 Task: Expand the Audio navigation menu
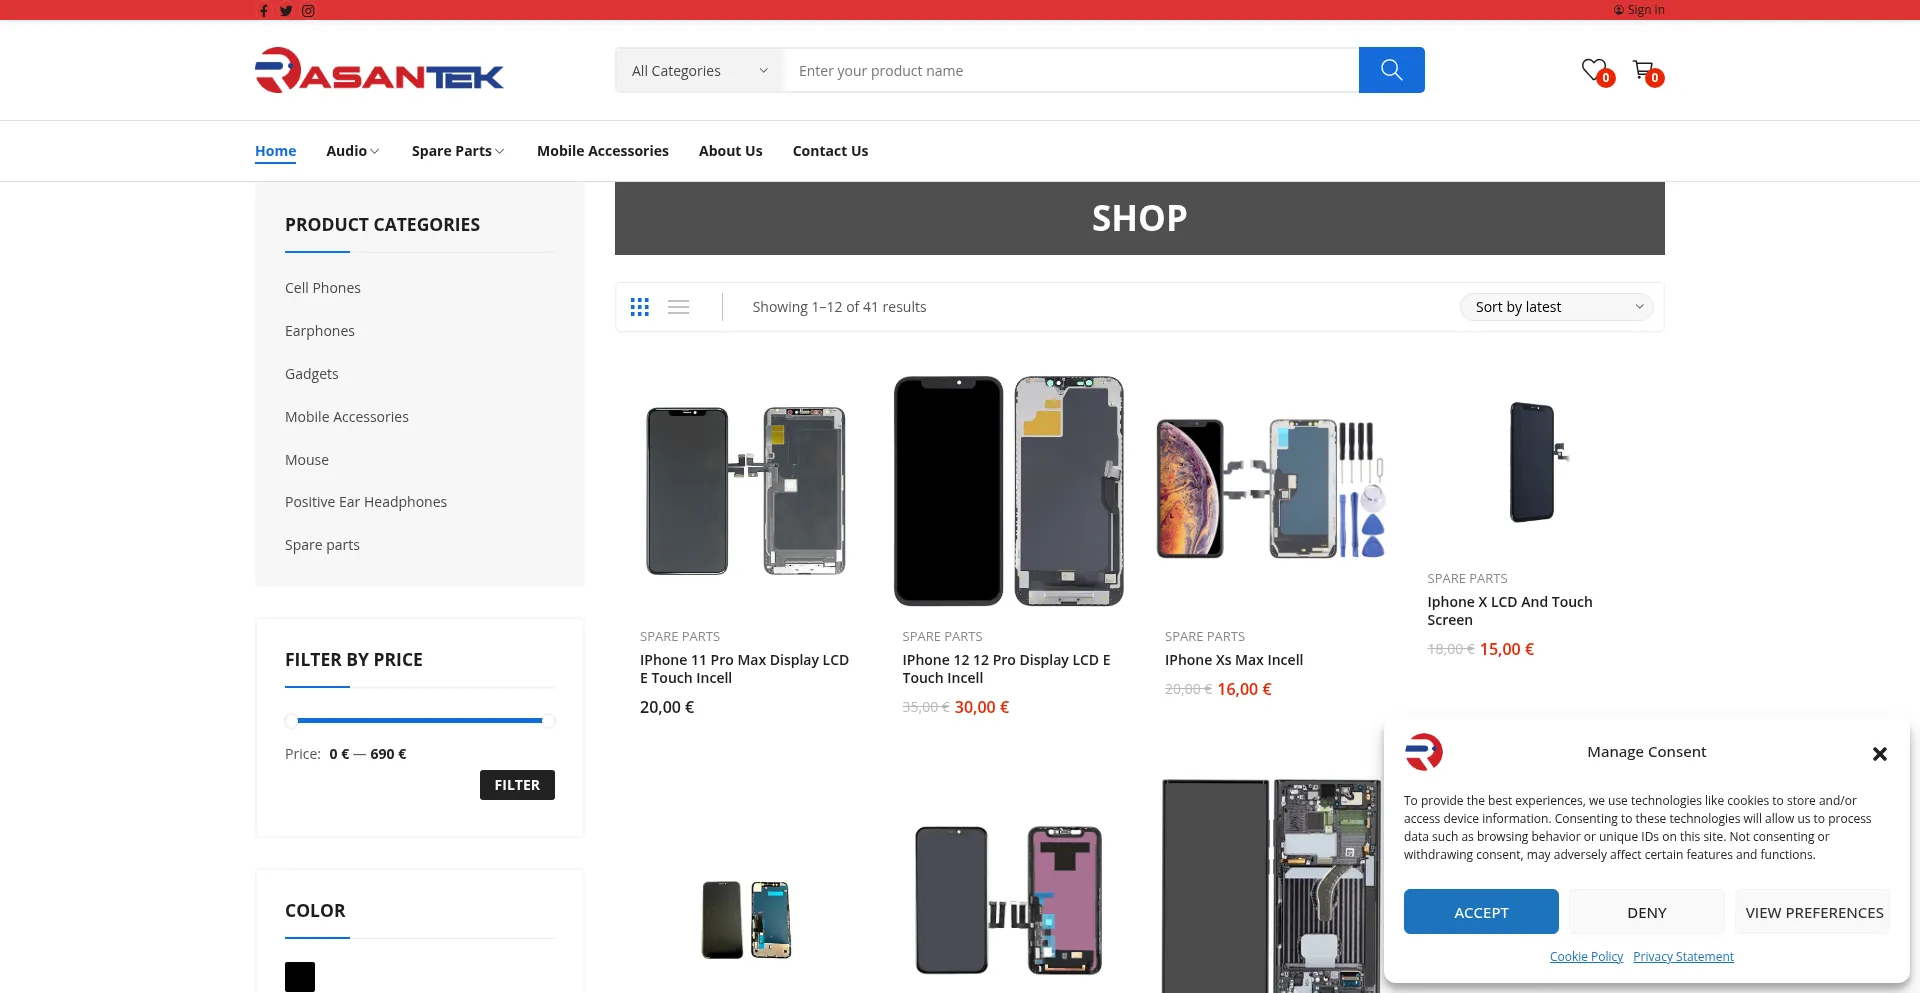point(352,151)
